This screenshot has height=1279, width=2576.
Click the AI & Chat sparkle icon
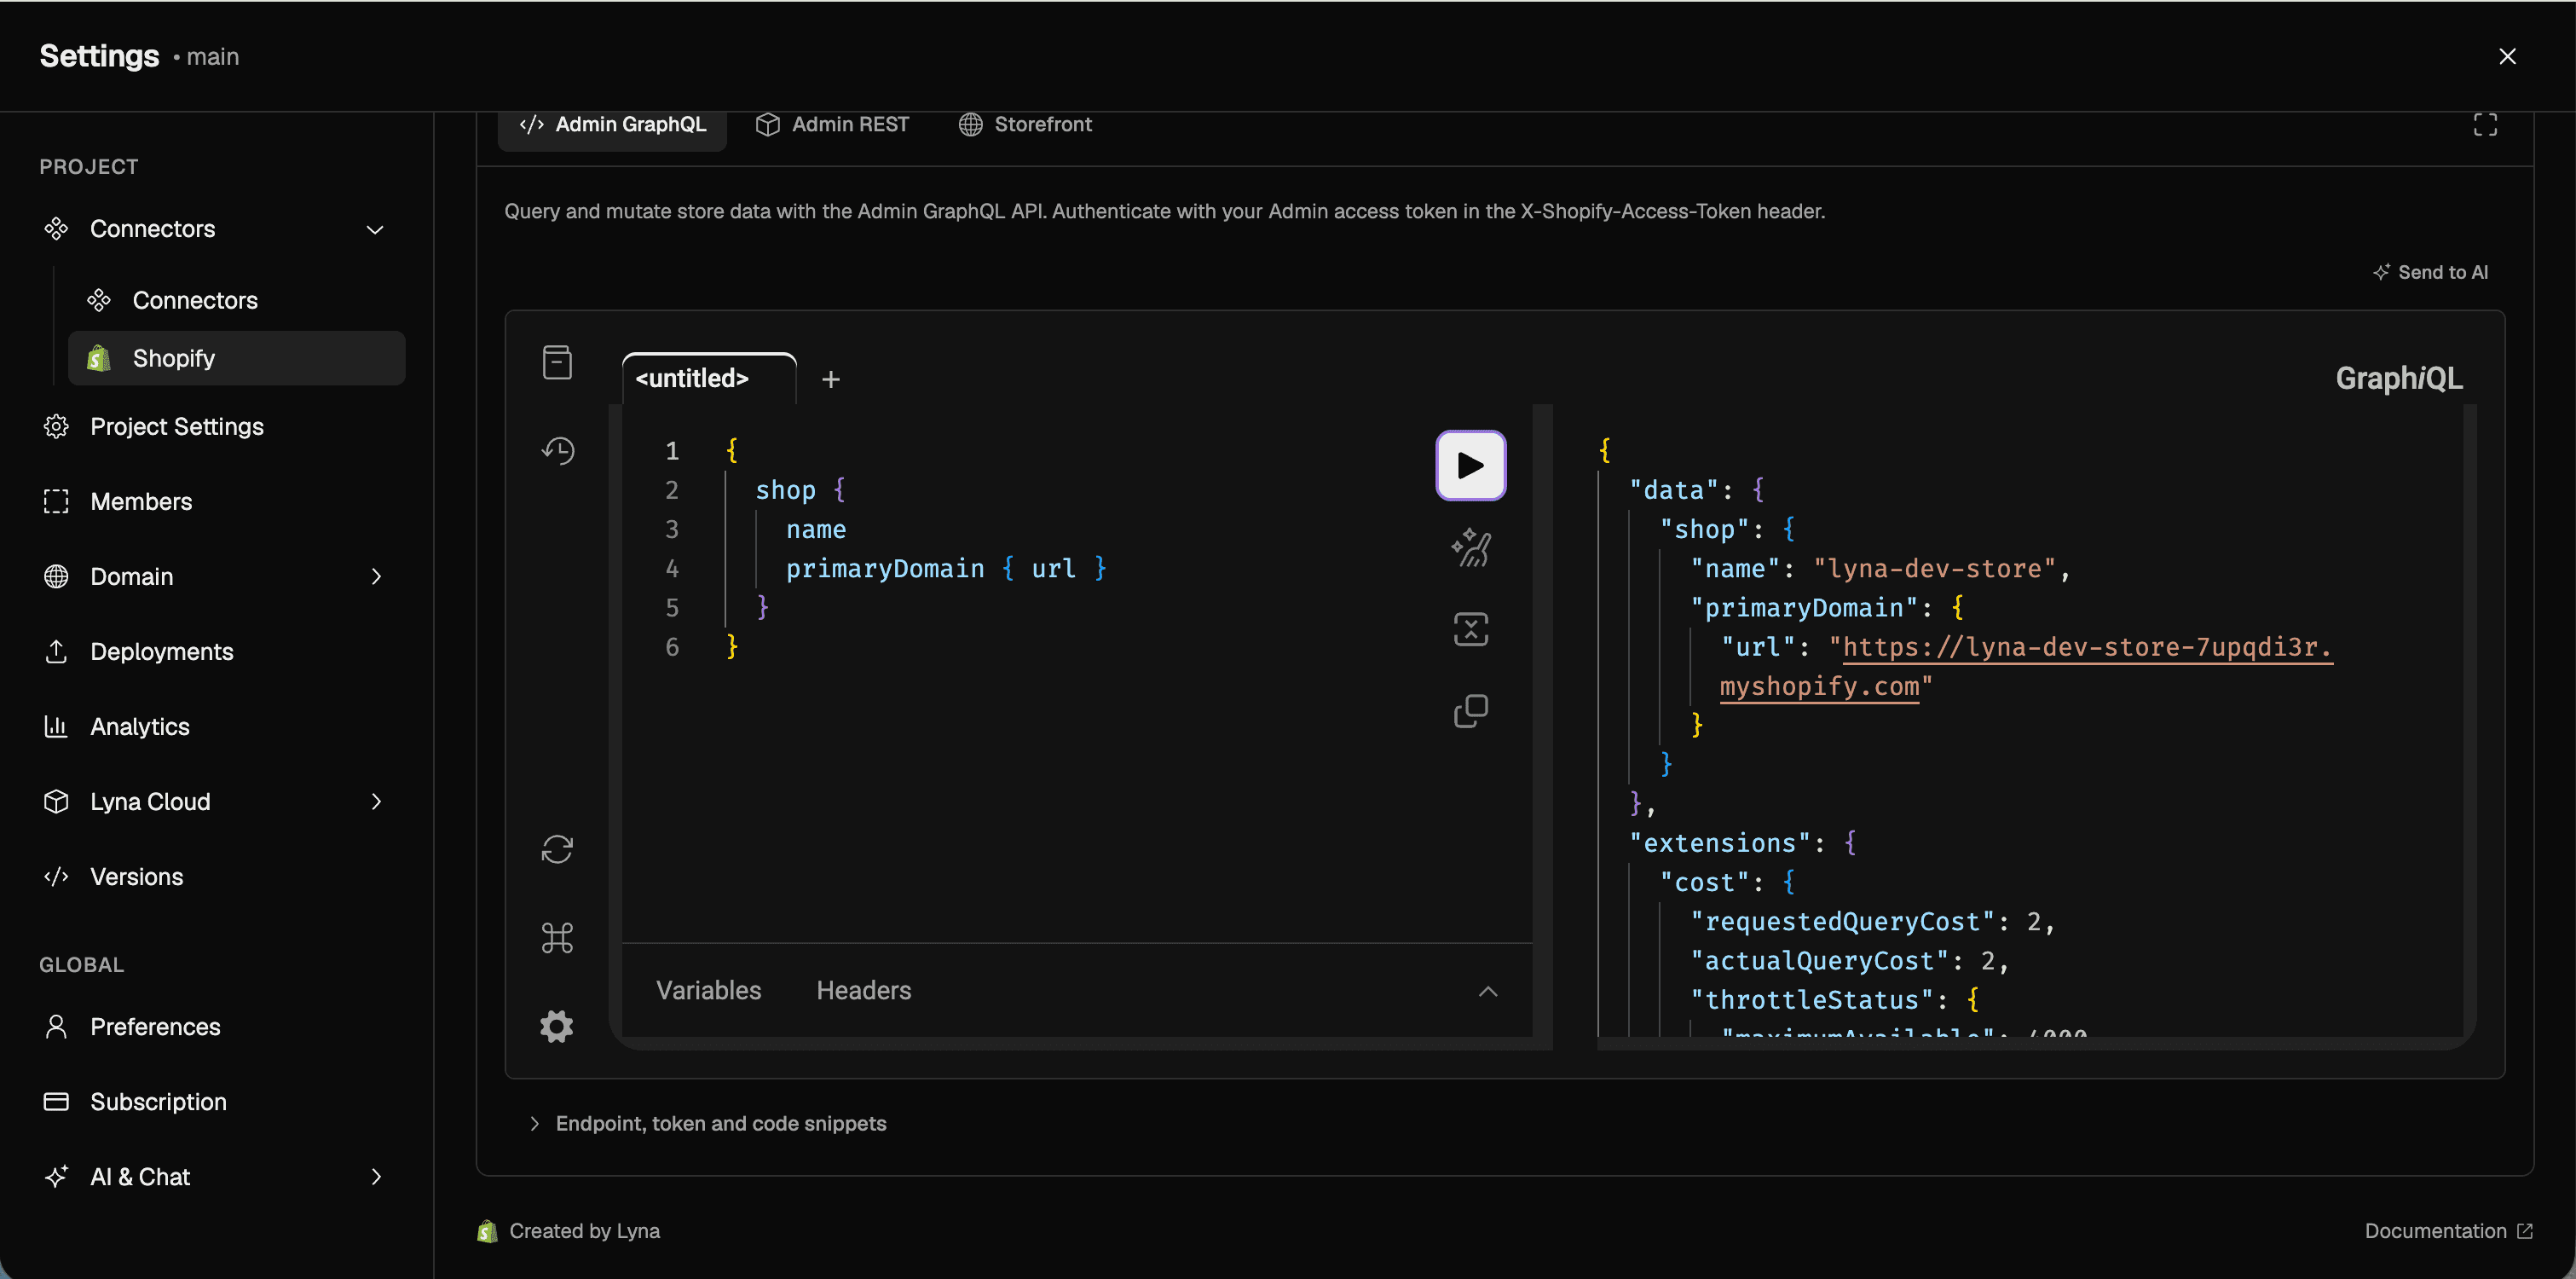point(56,1176)
